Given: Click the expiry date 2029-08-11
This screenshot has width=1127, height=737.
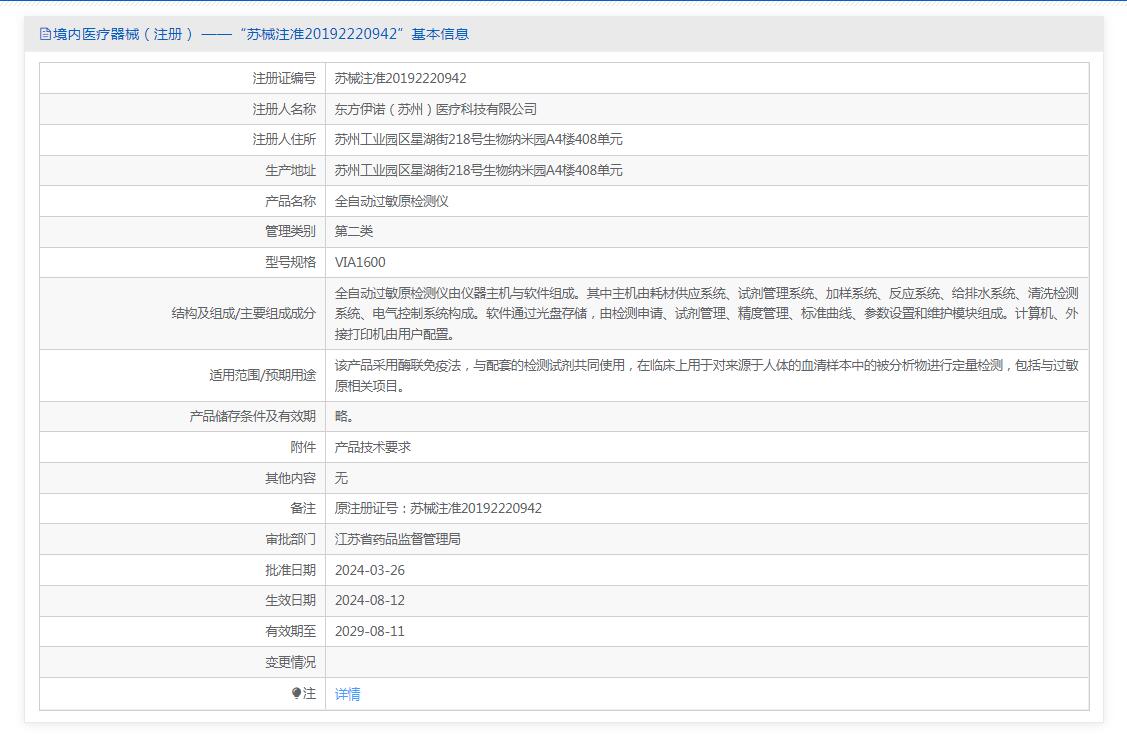Looking at the screenshot, I should [x=369, y=631].
